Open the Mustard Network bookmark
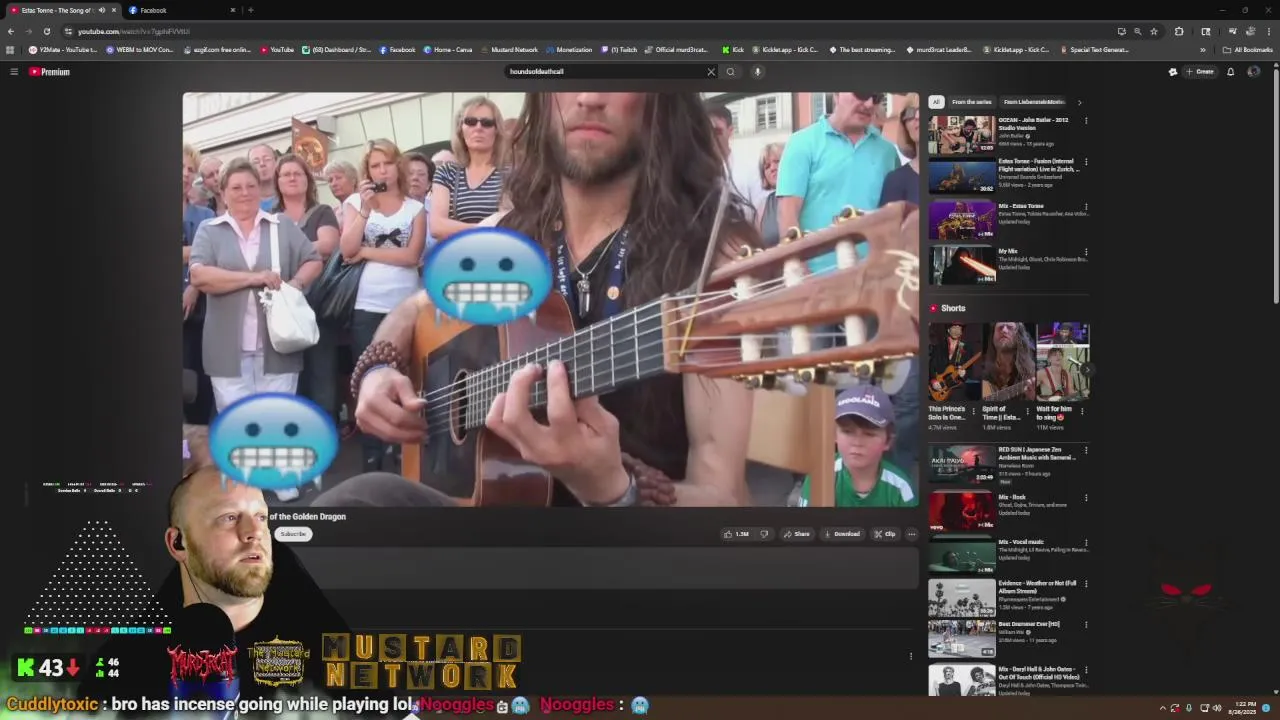Viewport: 1280px width, 720px height. (x=509, y=50)
